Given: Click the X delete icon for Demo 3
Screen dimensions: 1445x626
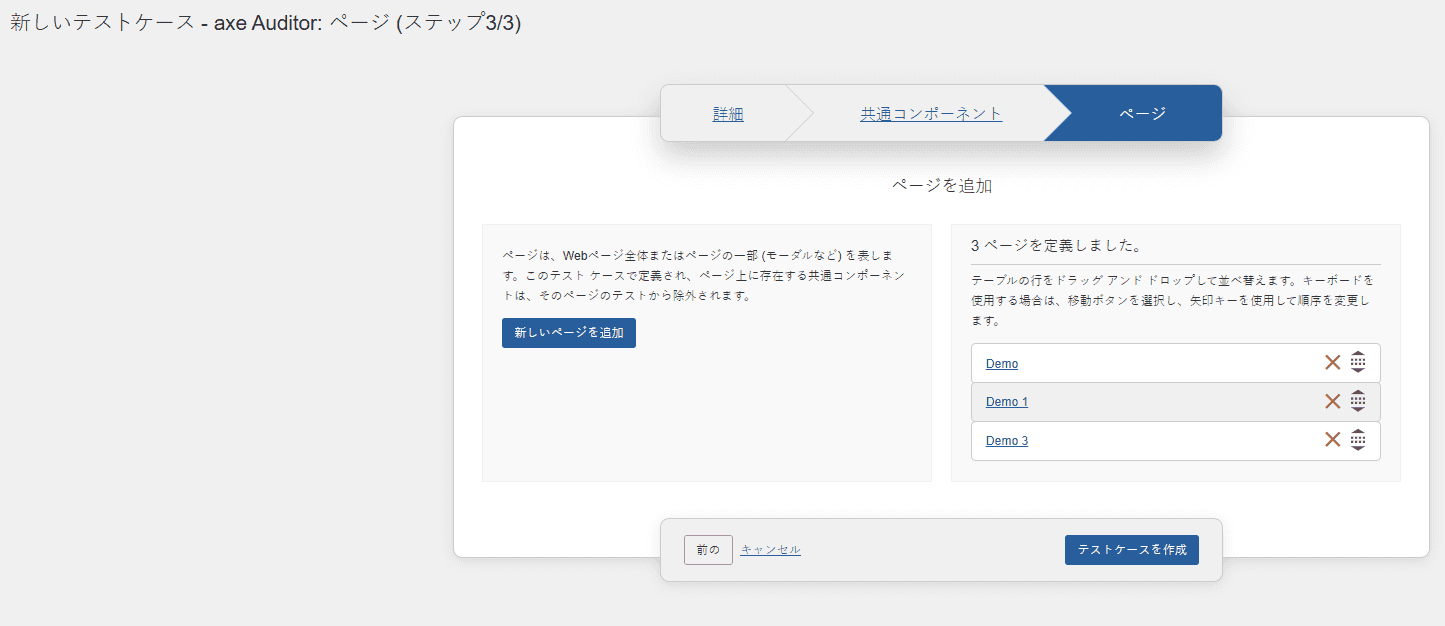Looking at the screenshot, I should (x=1332, y=440).
